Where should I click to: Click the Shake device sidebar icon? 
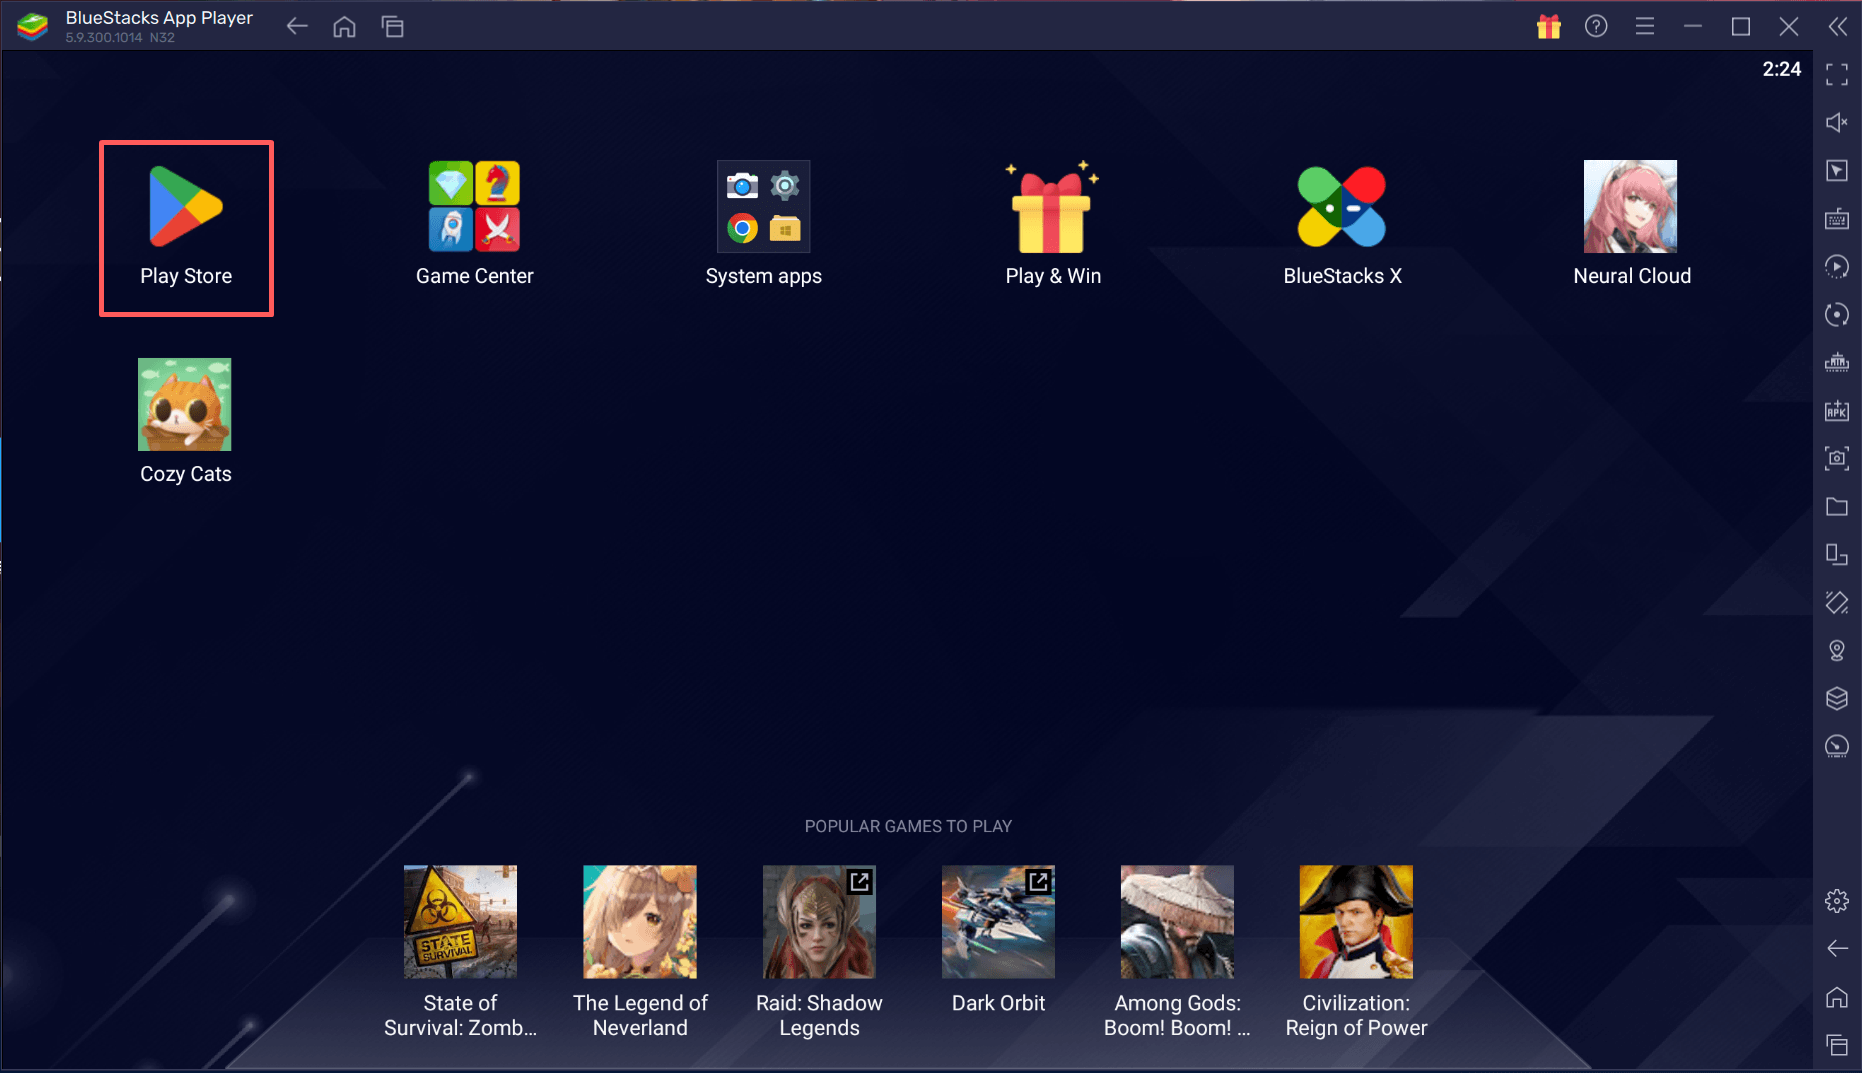click(1837, 602)
